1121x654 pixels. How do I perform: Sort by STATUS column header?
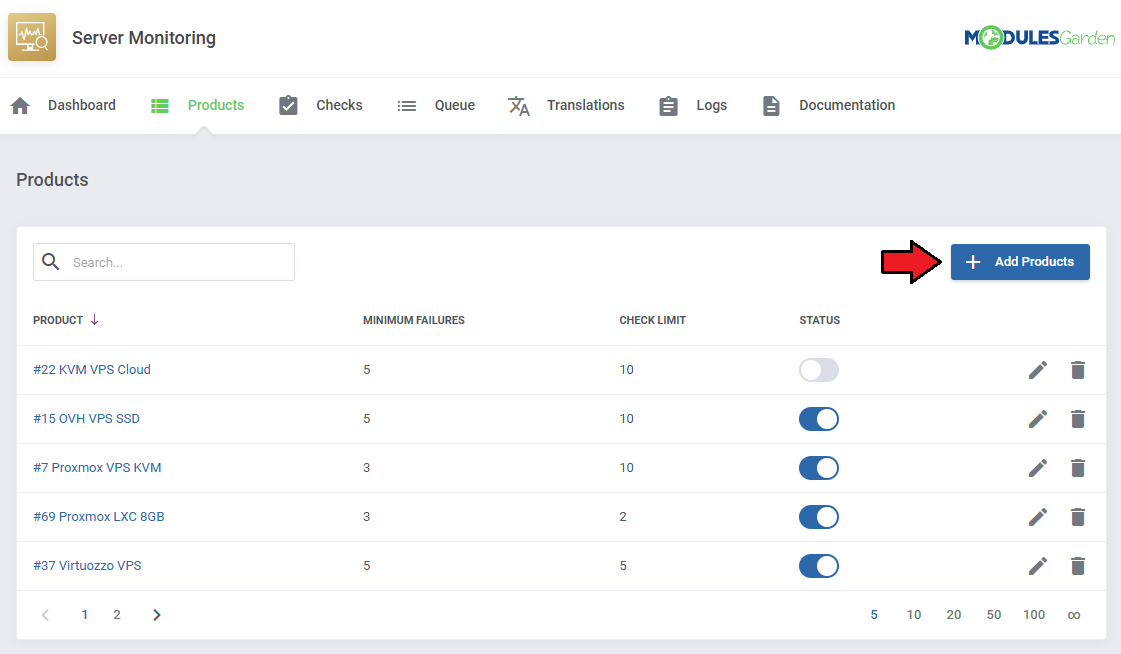click(819, 320)
